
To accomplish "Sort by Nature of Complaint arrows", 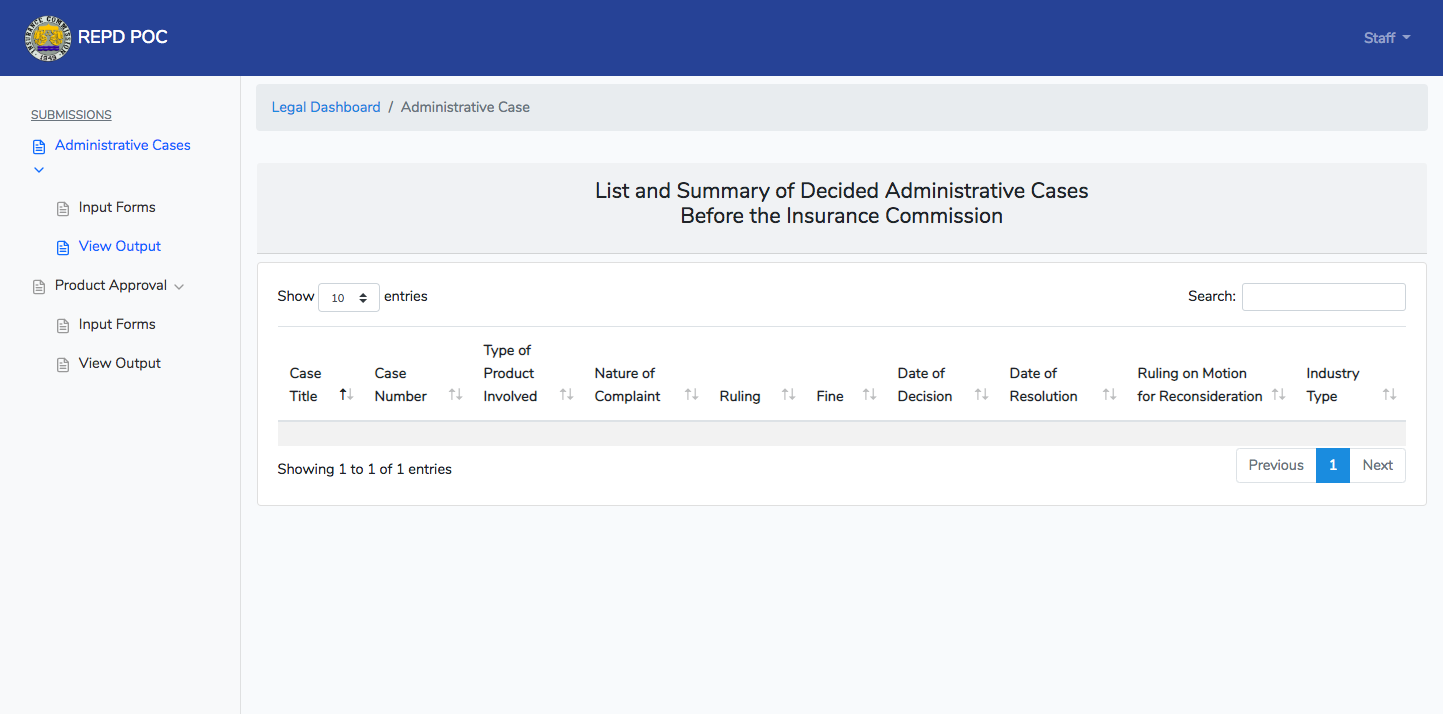I will pyautogui.click(x=692, y=395).
